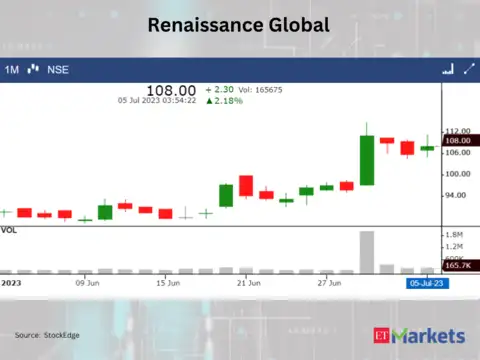Click the 05-Jul-23 date axis marker
The width and height of the screenshot is (480, 360).
[427, 283]
